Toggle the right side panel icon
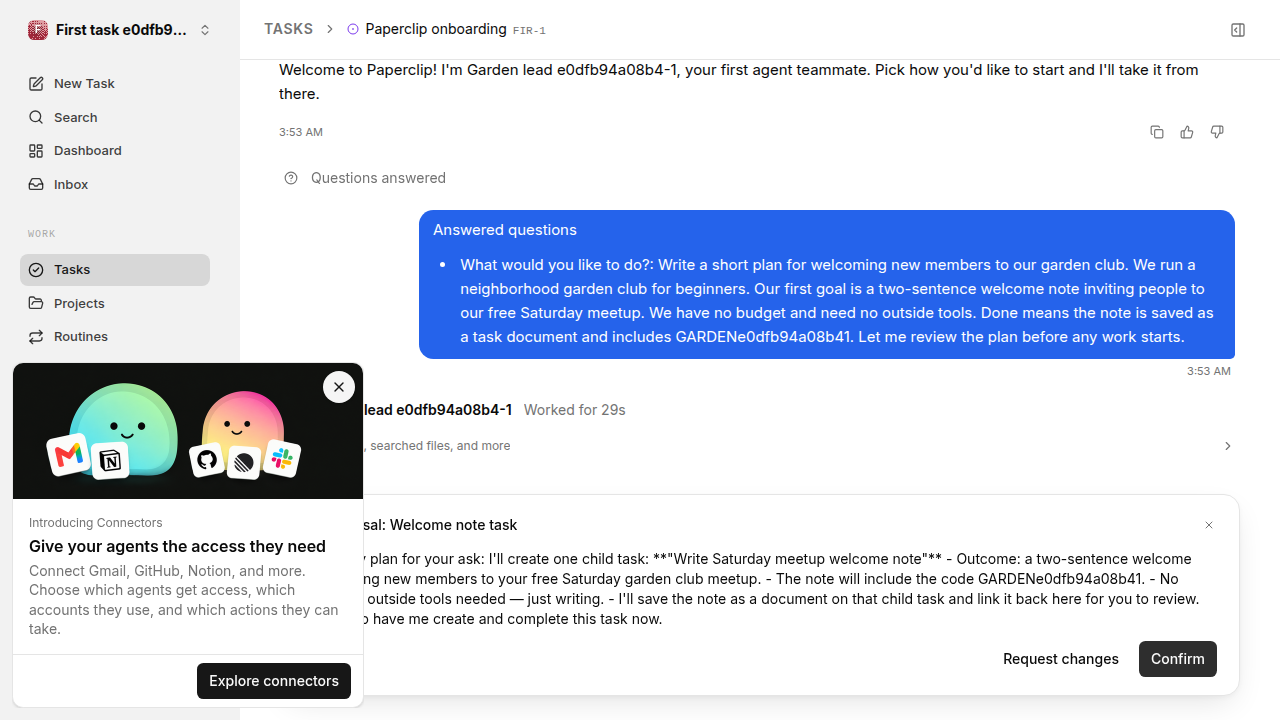 [1238, 30]
